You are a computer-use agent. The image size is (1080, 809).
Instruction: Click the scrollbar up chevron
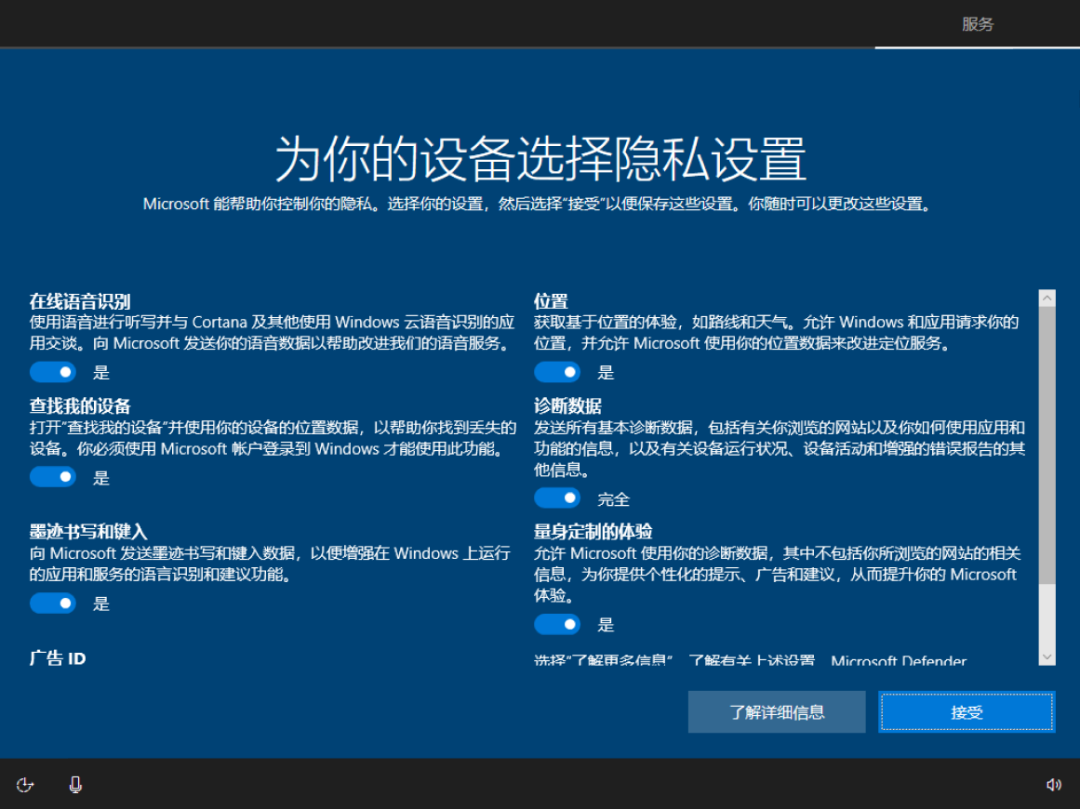tap(1048, 296)
